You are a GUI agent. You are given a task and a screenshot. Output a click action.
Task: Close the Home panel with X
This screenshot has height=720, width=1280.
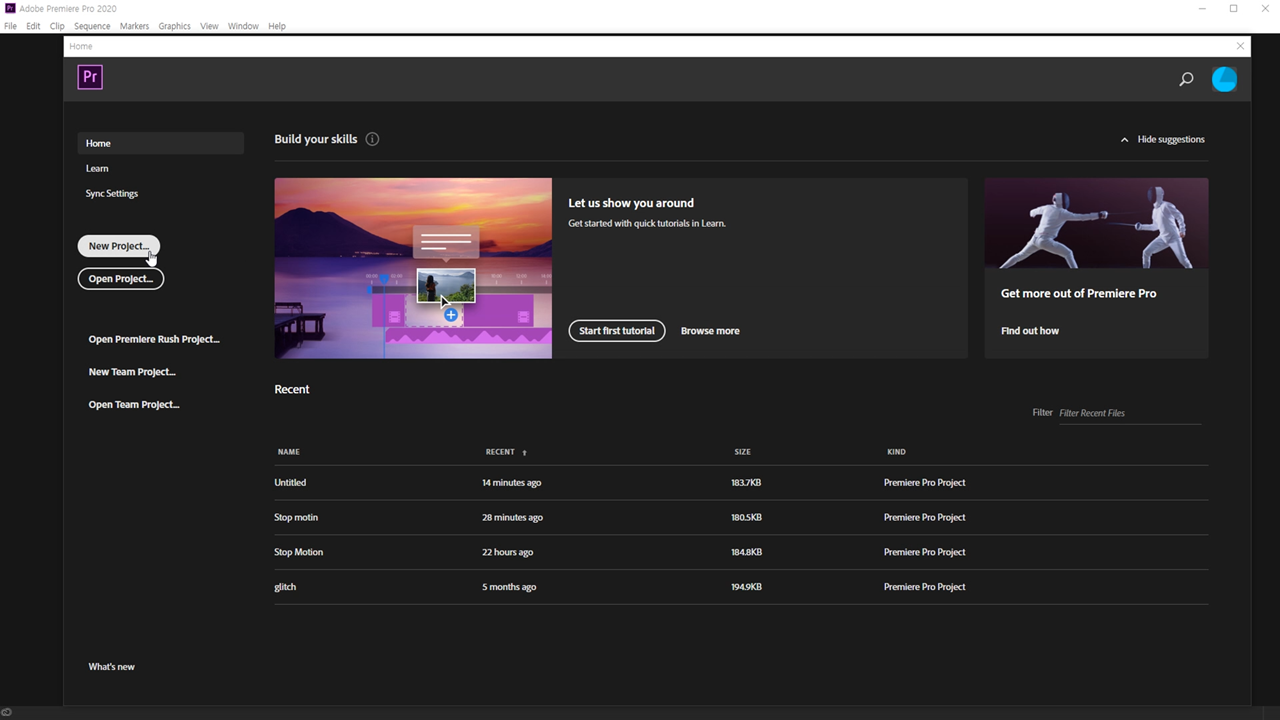(x=1240, y=46)
